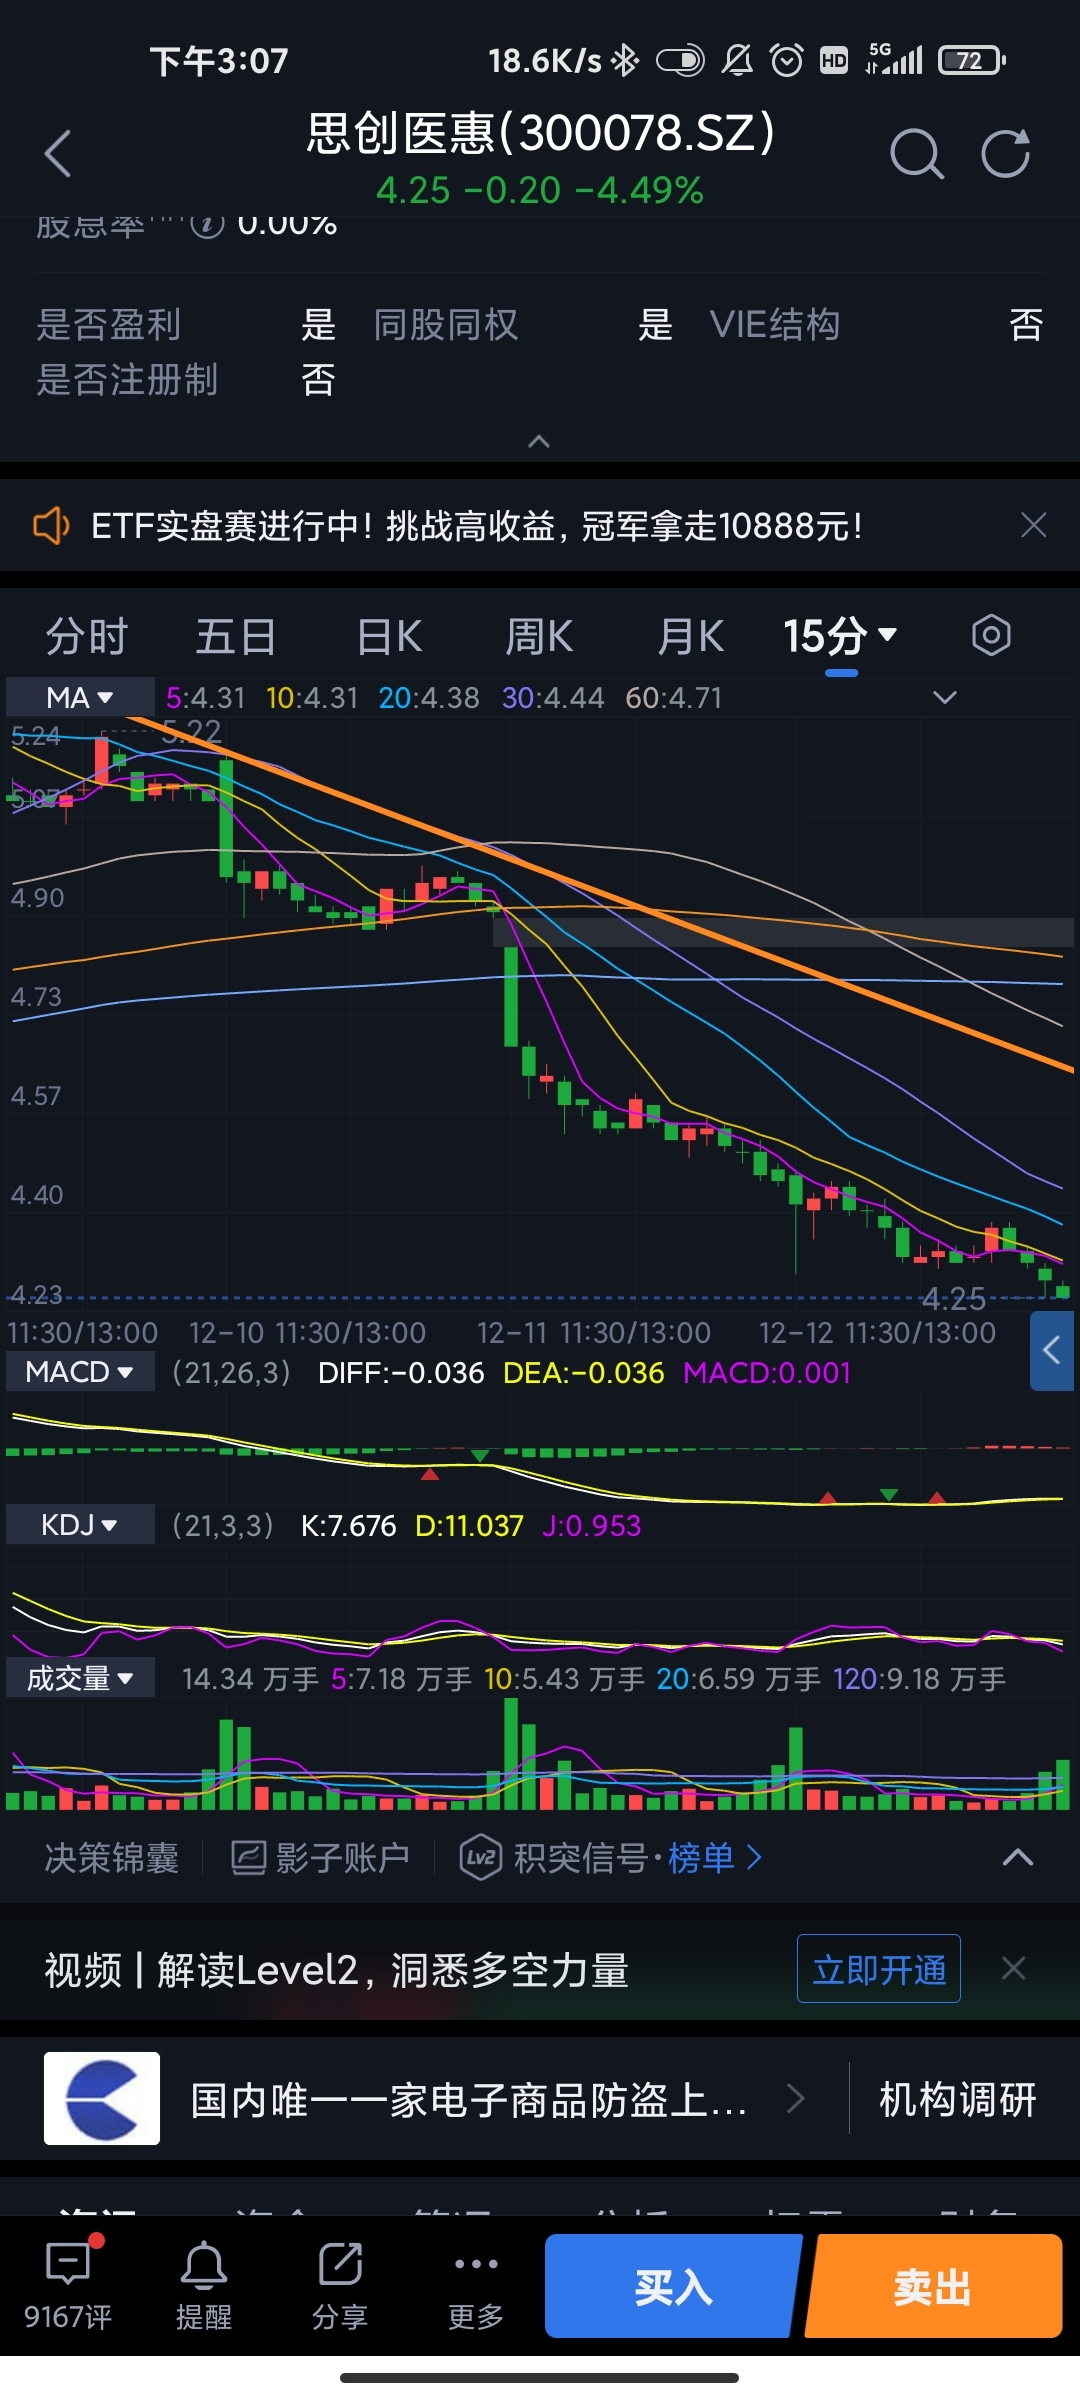Refresh the stock quote
The width and height of the screenshot is (1080, 2400).
pos(1005,154)
